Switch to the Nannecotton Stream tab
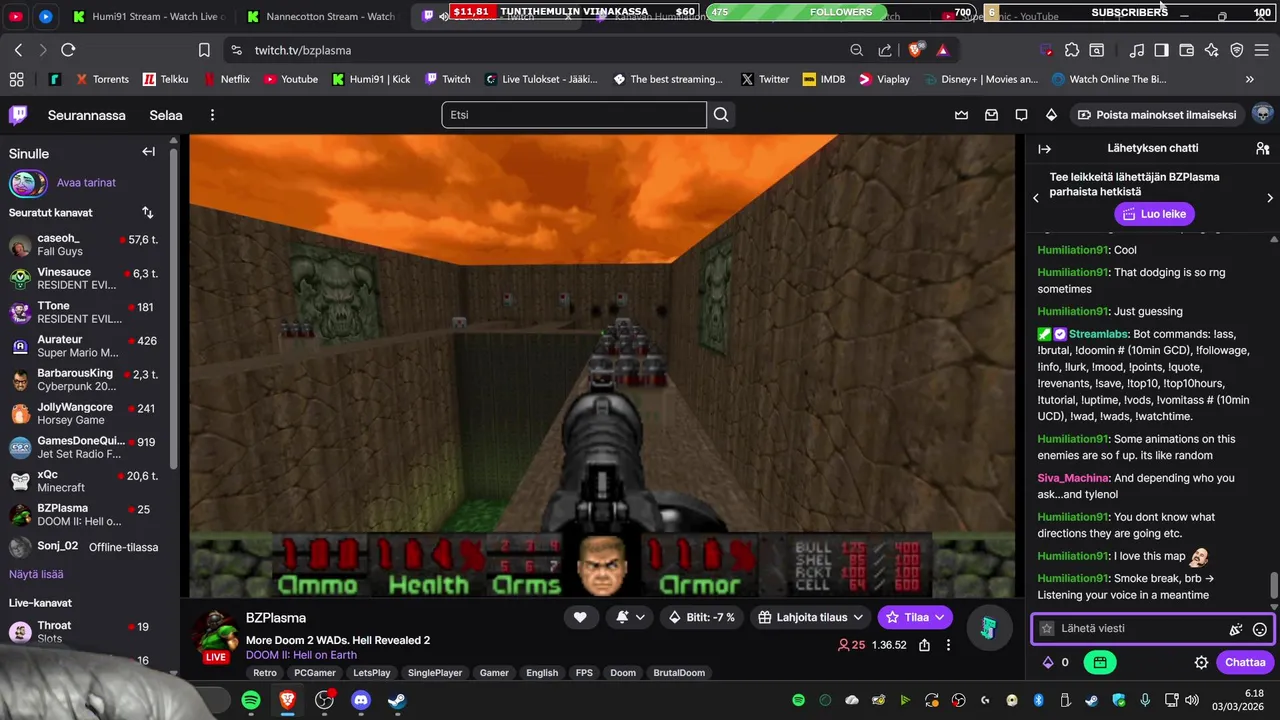Image resolution: width=1280 pixels, height=720 pixels. 322,16
